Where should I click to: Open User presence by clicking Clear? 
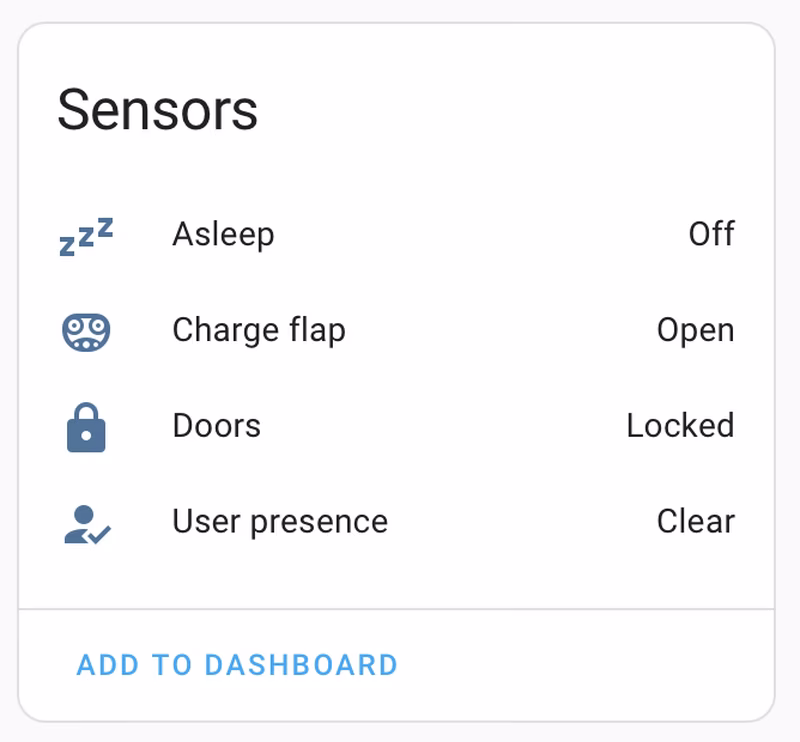click(695, 520)
